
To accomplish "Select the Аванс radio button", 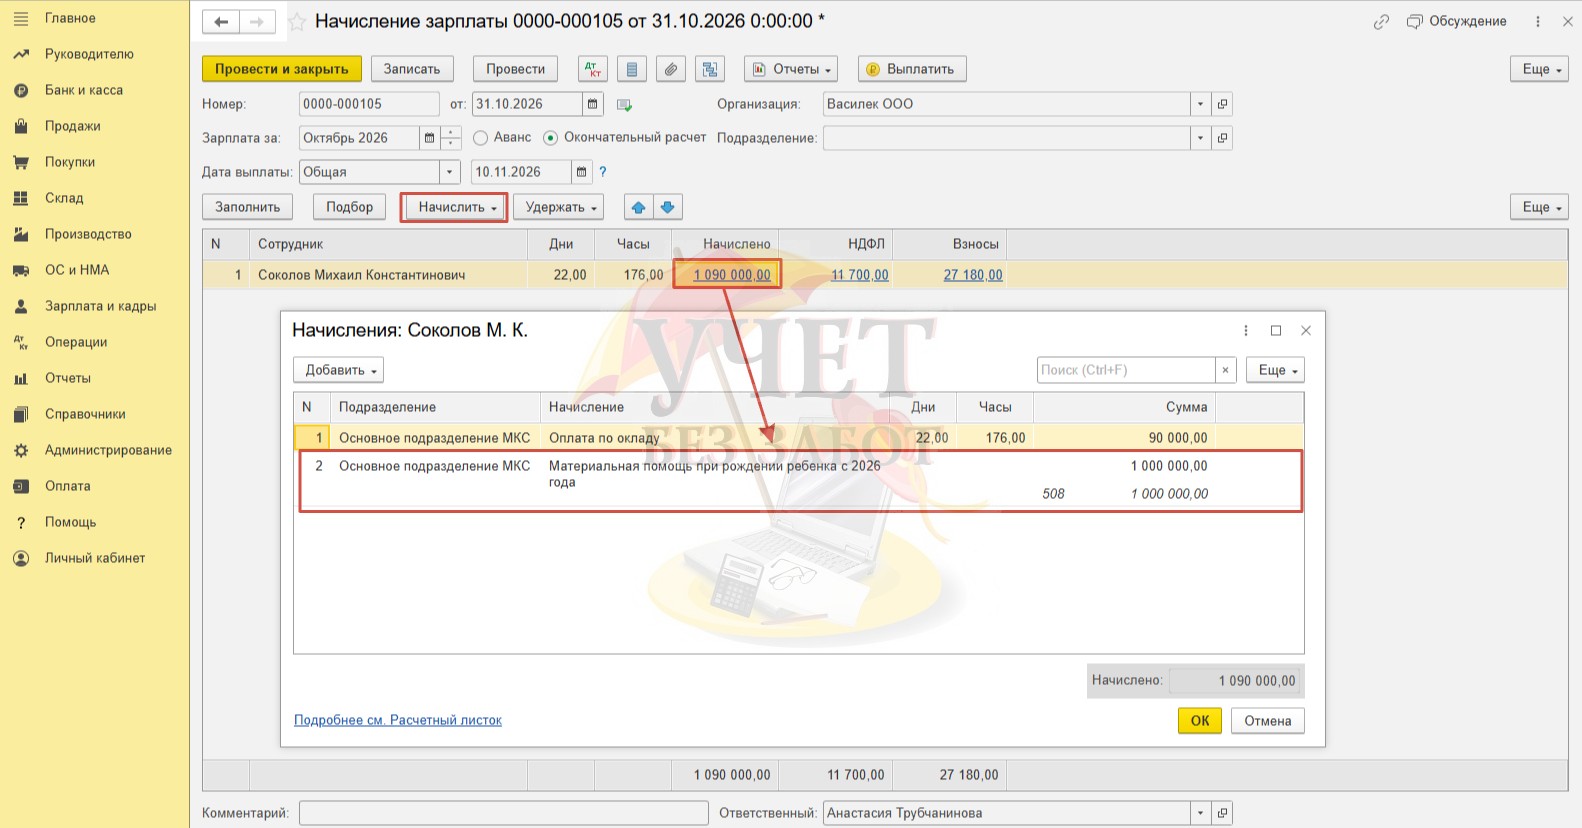I will [481, 138].
